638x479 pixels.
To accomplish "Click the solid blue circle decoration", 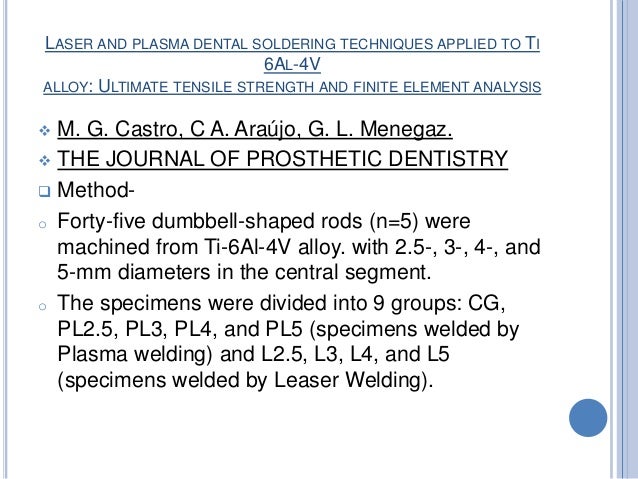I will [588, 418].
